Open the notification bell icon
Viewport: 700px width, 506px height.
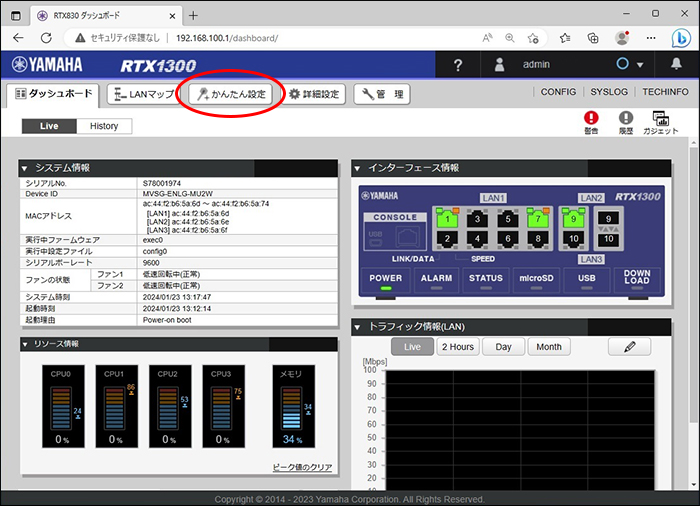point(676,64)
